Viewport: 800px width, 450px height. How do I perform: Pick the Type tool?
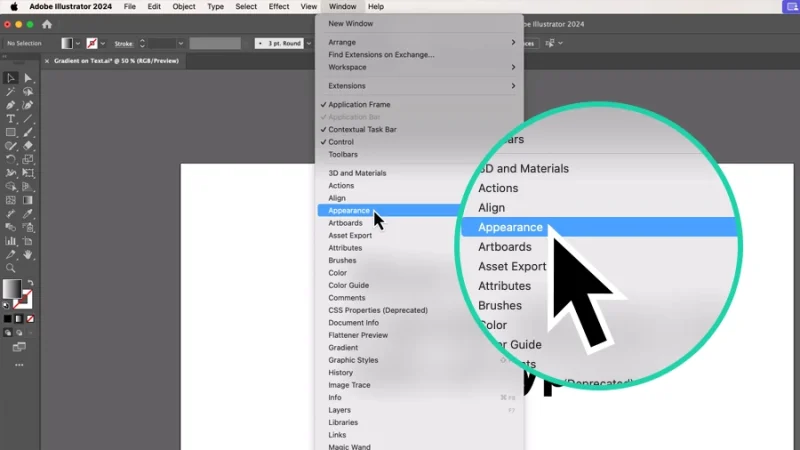pos(11,119)
